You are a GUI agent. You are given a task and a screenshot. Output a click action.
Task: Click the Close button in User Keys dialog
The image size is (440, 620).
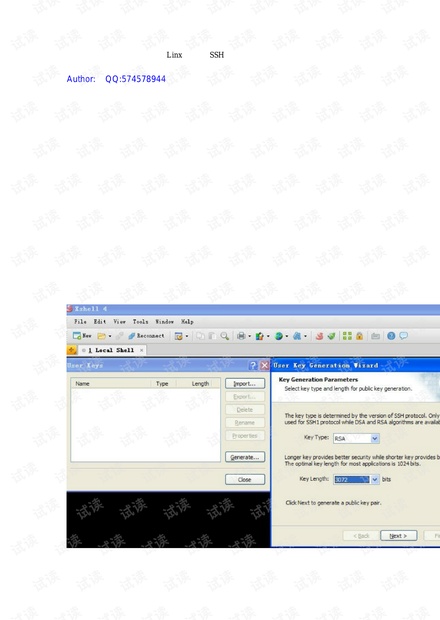(x=245, y=480)
